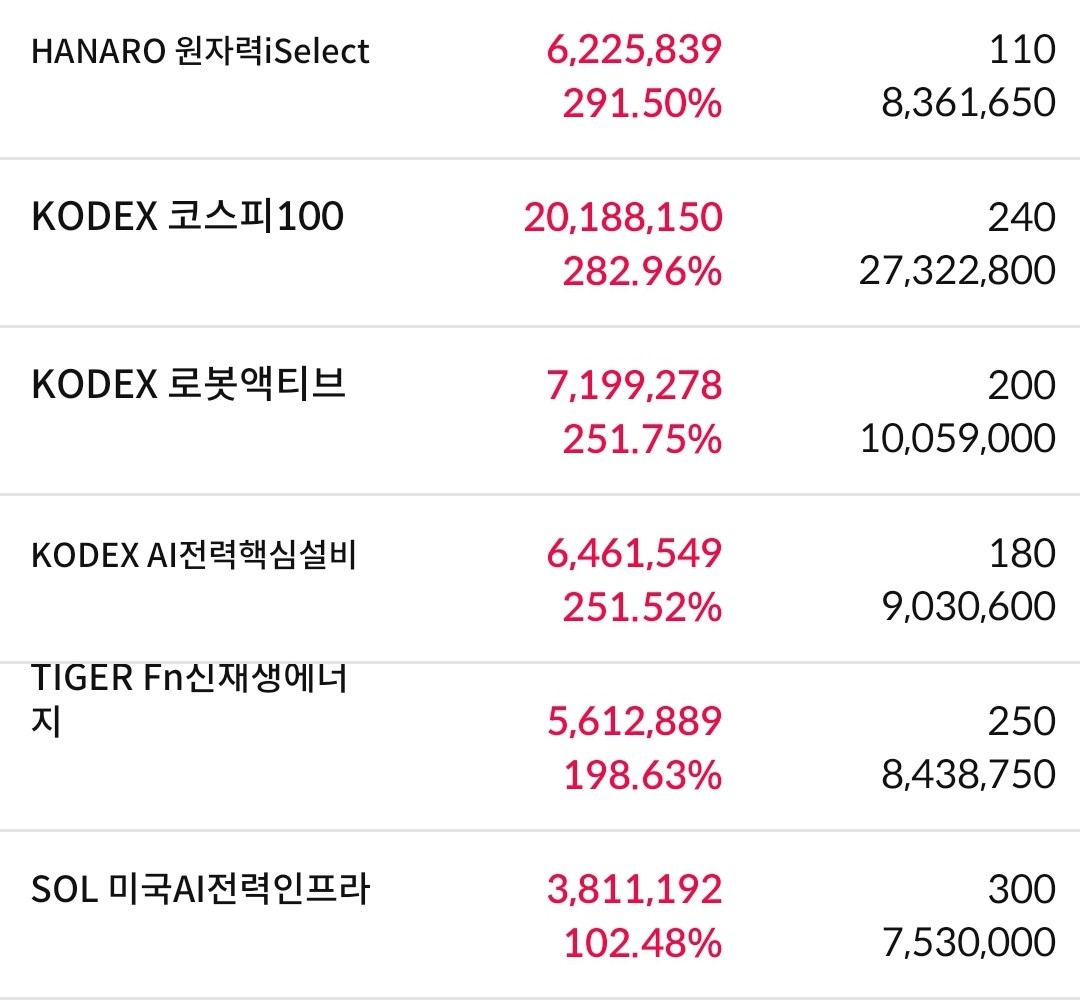Tap the KODEX AI전력핵심설비 name

[x=194, y=554]
